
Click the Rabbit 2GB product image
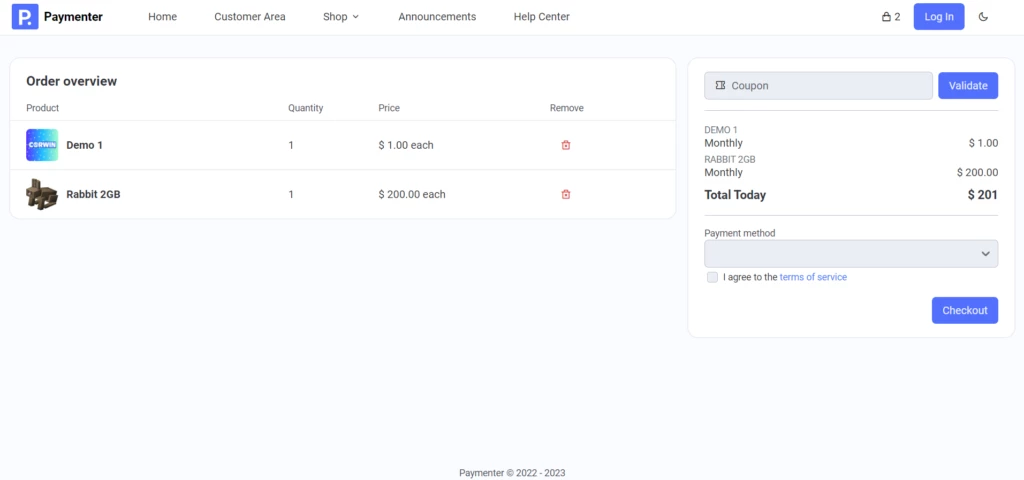42,194
